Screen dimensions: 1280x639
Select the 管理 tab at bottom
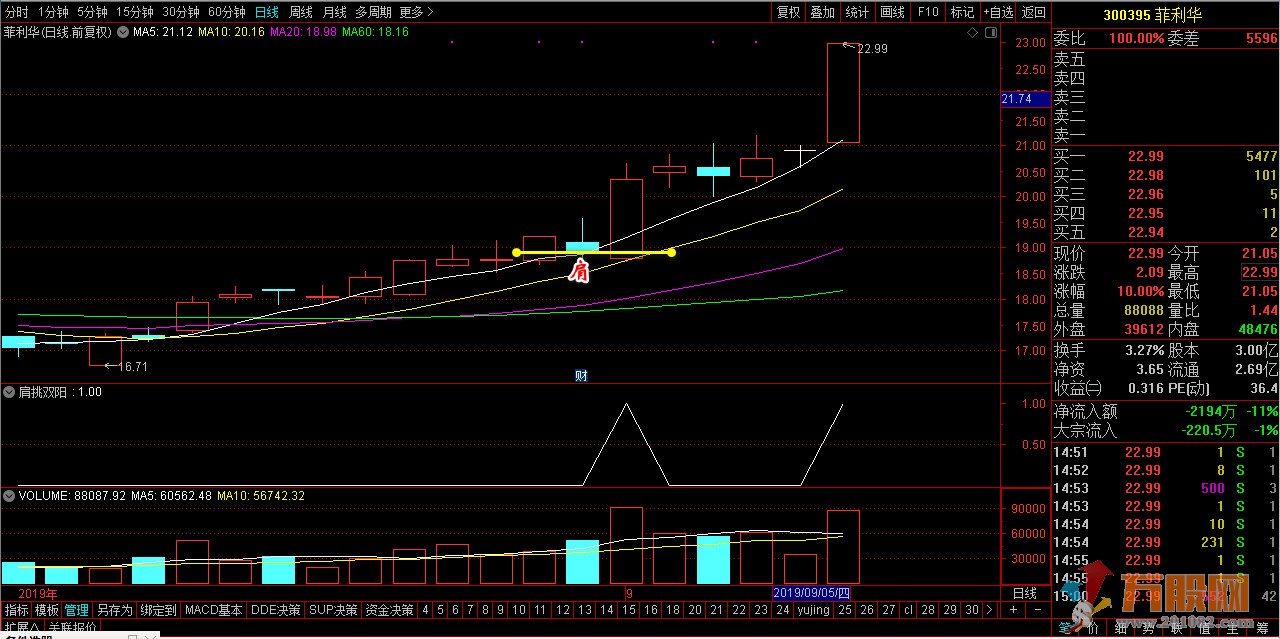pyautogui.click(x=77, y=609)
